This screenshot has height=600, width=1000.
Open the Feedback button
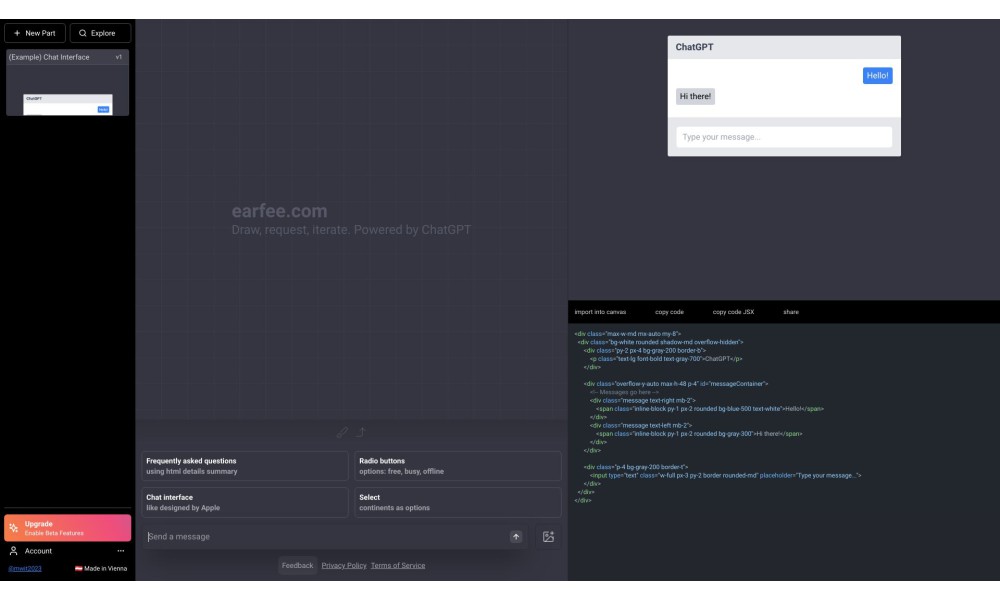[x=297, y=566]
